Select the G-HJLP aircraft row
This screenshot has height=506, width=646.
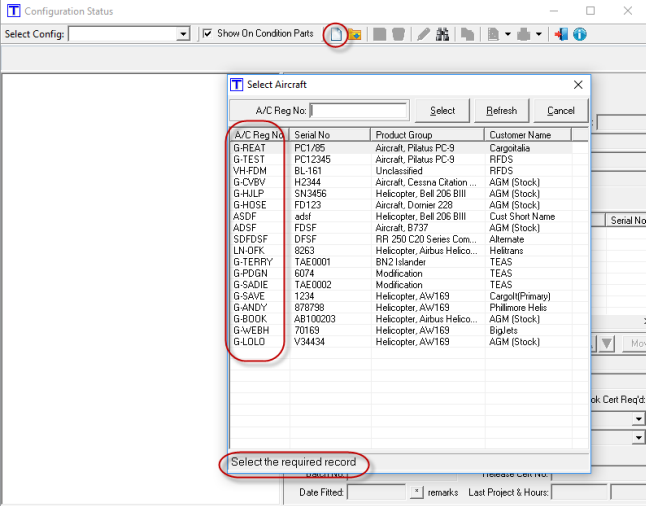tap(401, 194)
